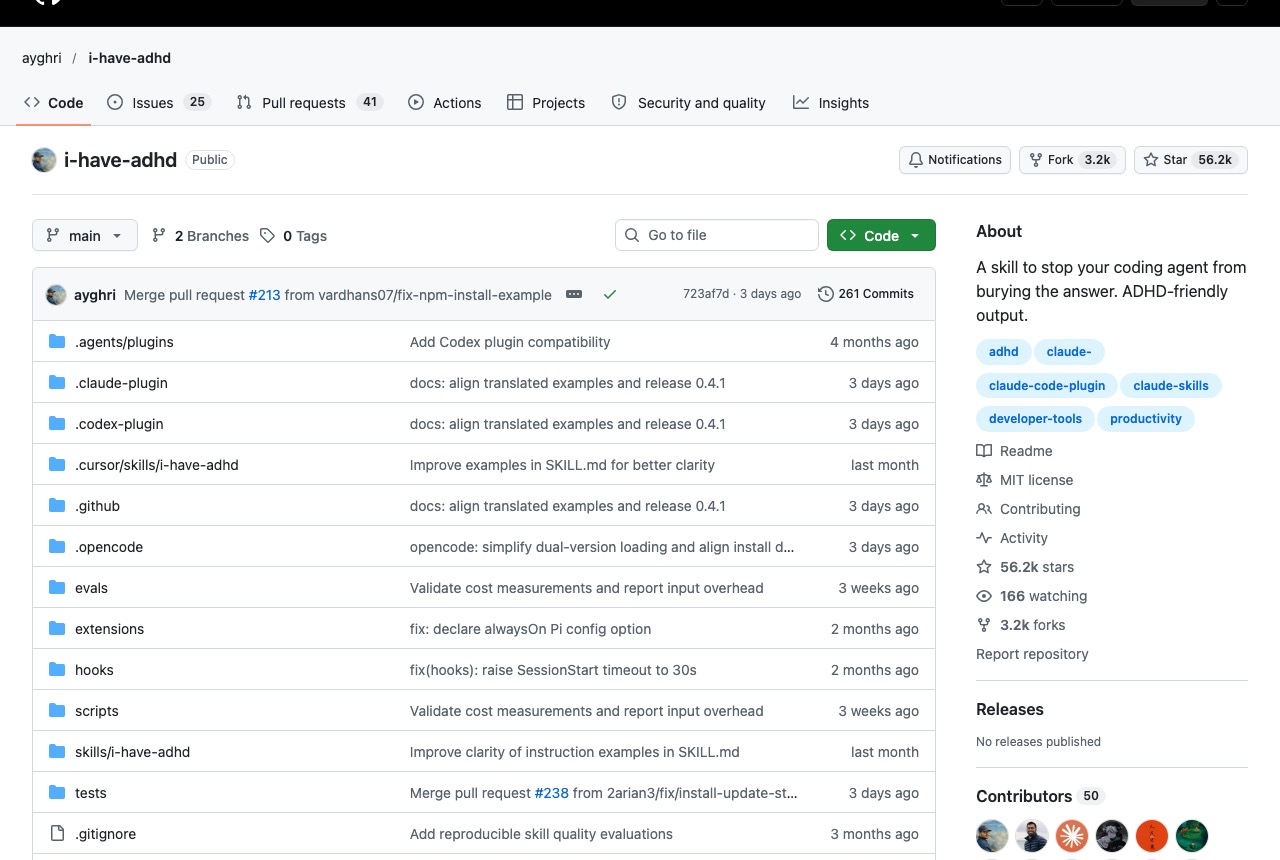Screen dimensions: 1280x860
Task: Click ayghri's avatar in latest commit row
Action: click(57, 295)
